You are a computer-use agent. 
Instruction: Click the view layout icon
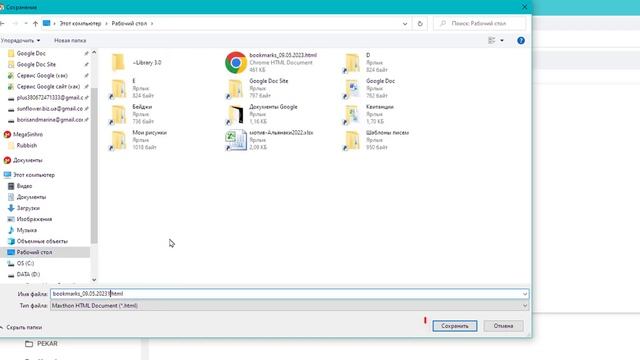point(491,40)
